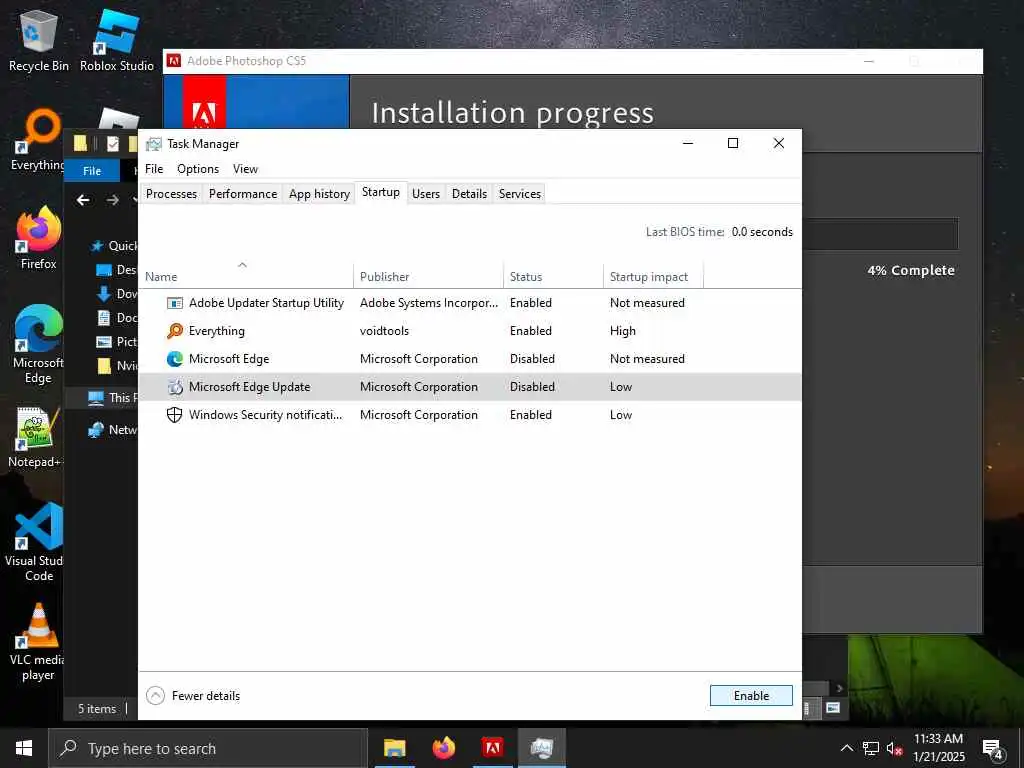Image resolution: width=1024 pixels, height=768 pixels.
Task: Click the taskbar clock and date
Action: point(938,748)
